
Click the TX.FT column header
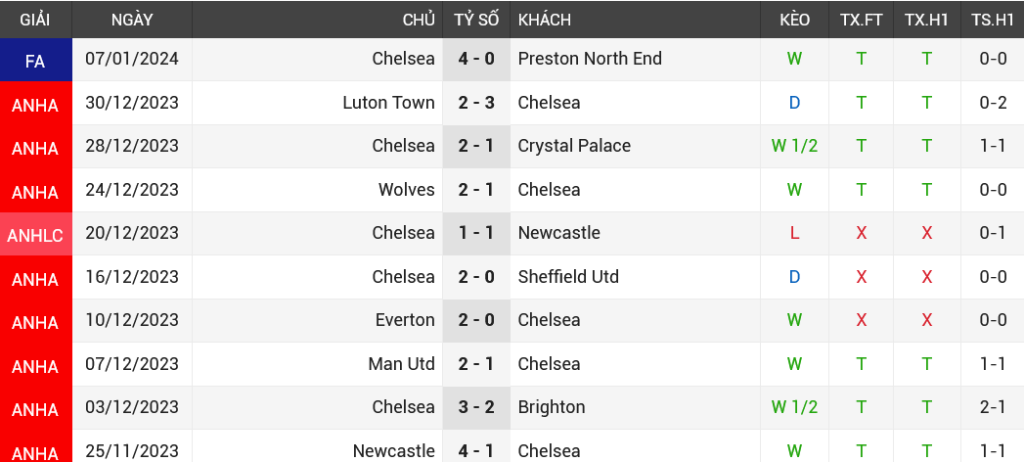click(x=861, y=20)
